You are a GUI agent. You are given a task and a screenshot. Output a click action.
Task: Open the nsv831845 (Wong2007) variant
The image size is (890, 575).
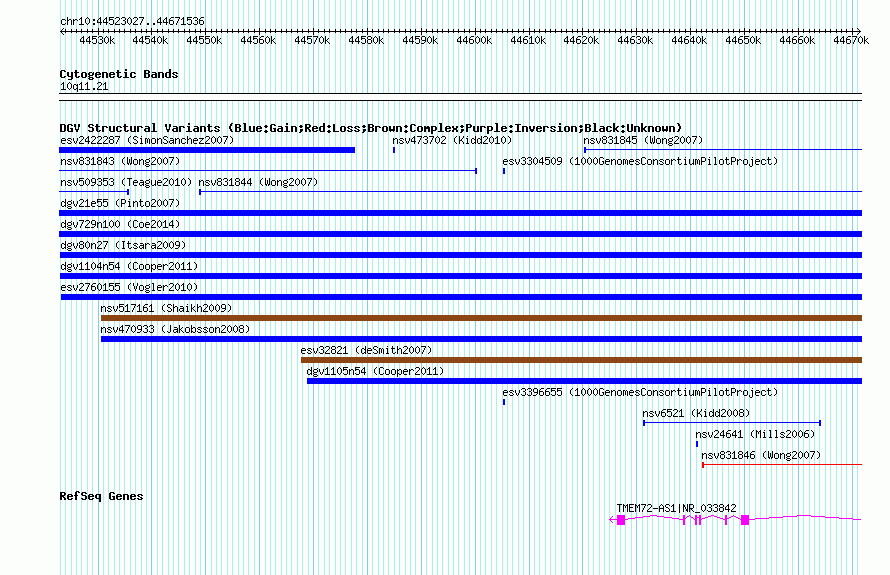coord(723,149)
